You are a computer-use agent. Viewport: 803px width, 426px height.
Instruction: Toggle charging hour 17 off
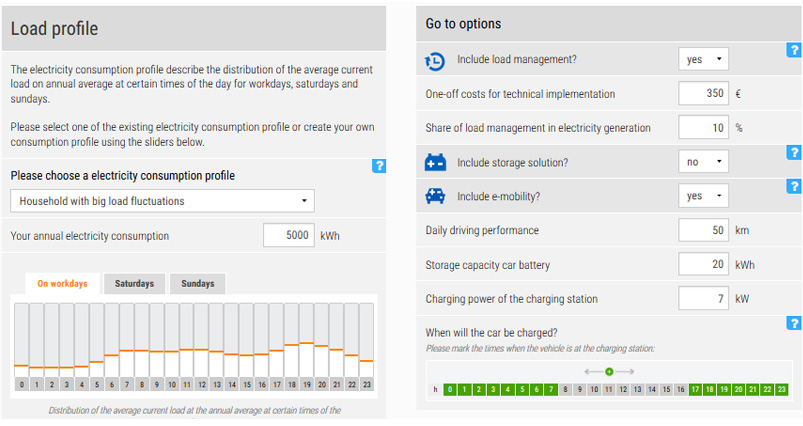coord(695,389)
